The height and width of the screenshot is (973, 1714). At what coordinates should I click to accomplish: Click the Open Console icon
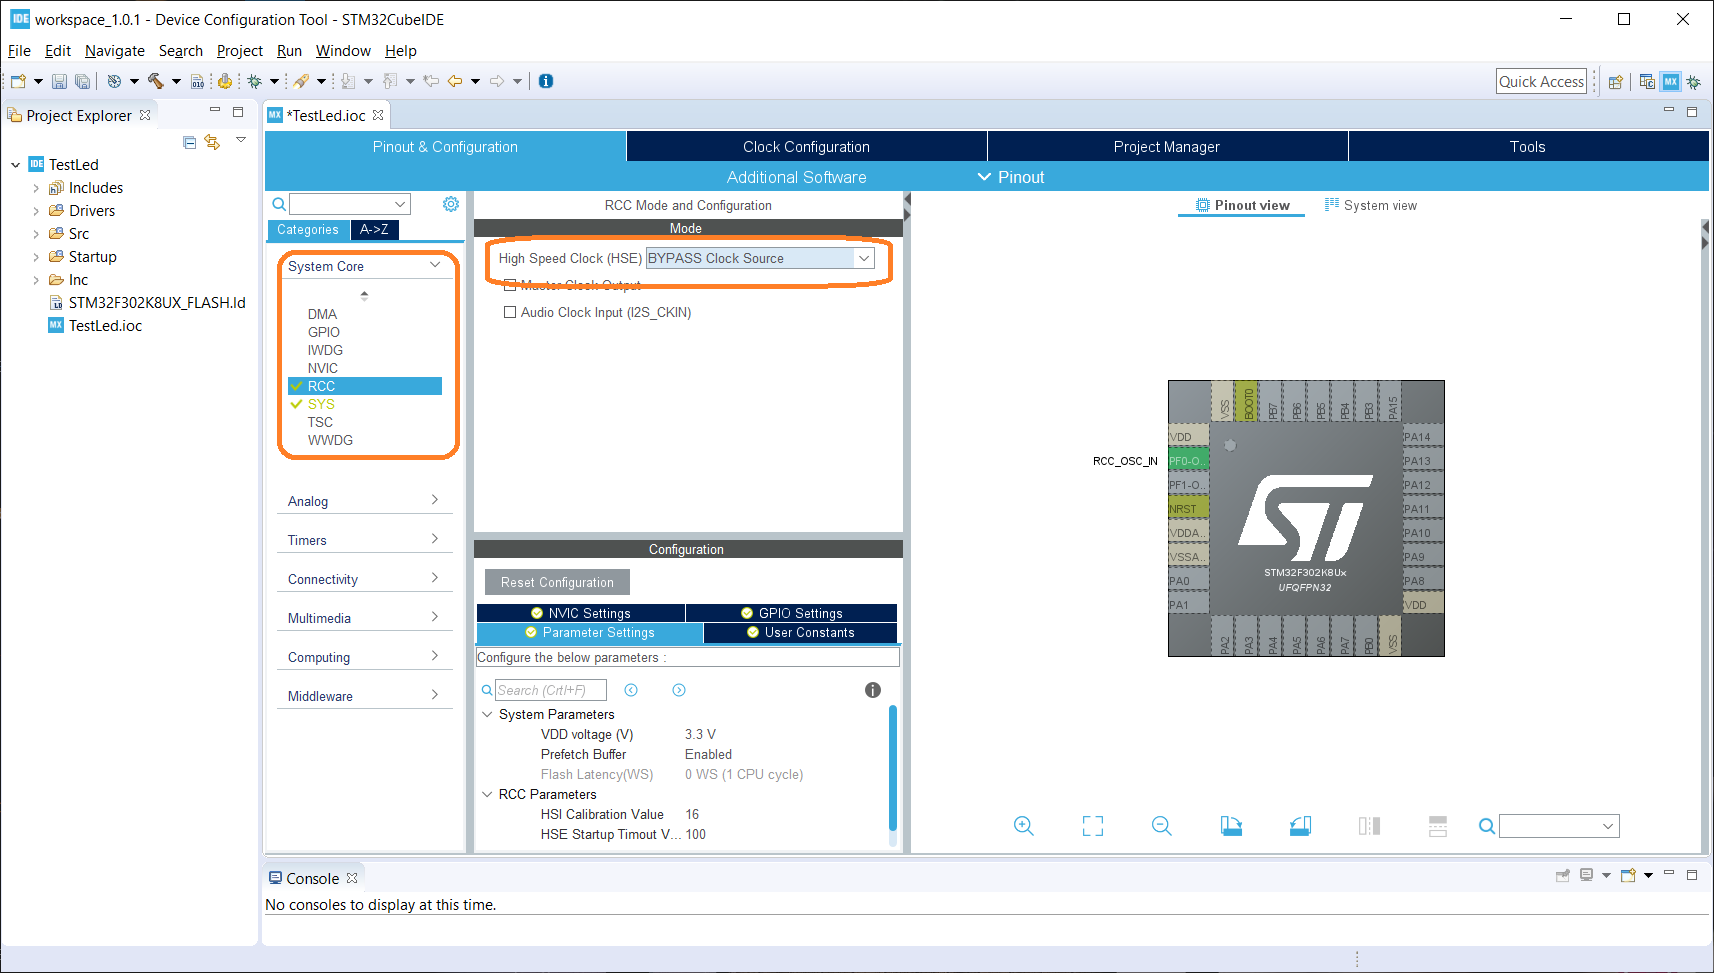click(1627, 875)
